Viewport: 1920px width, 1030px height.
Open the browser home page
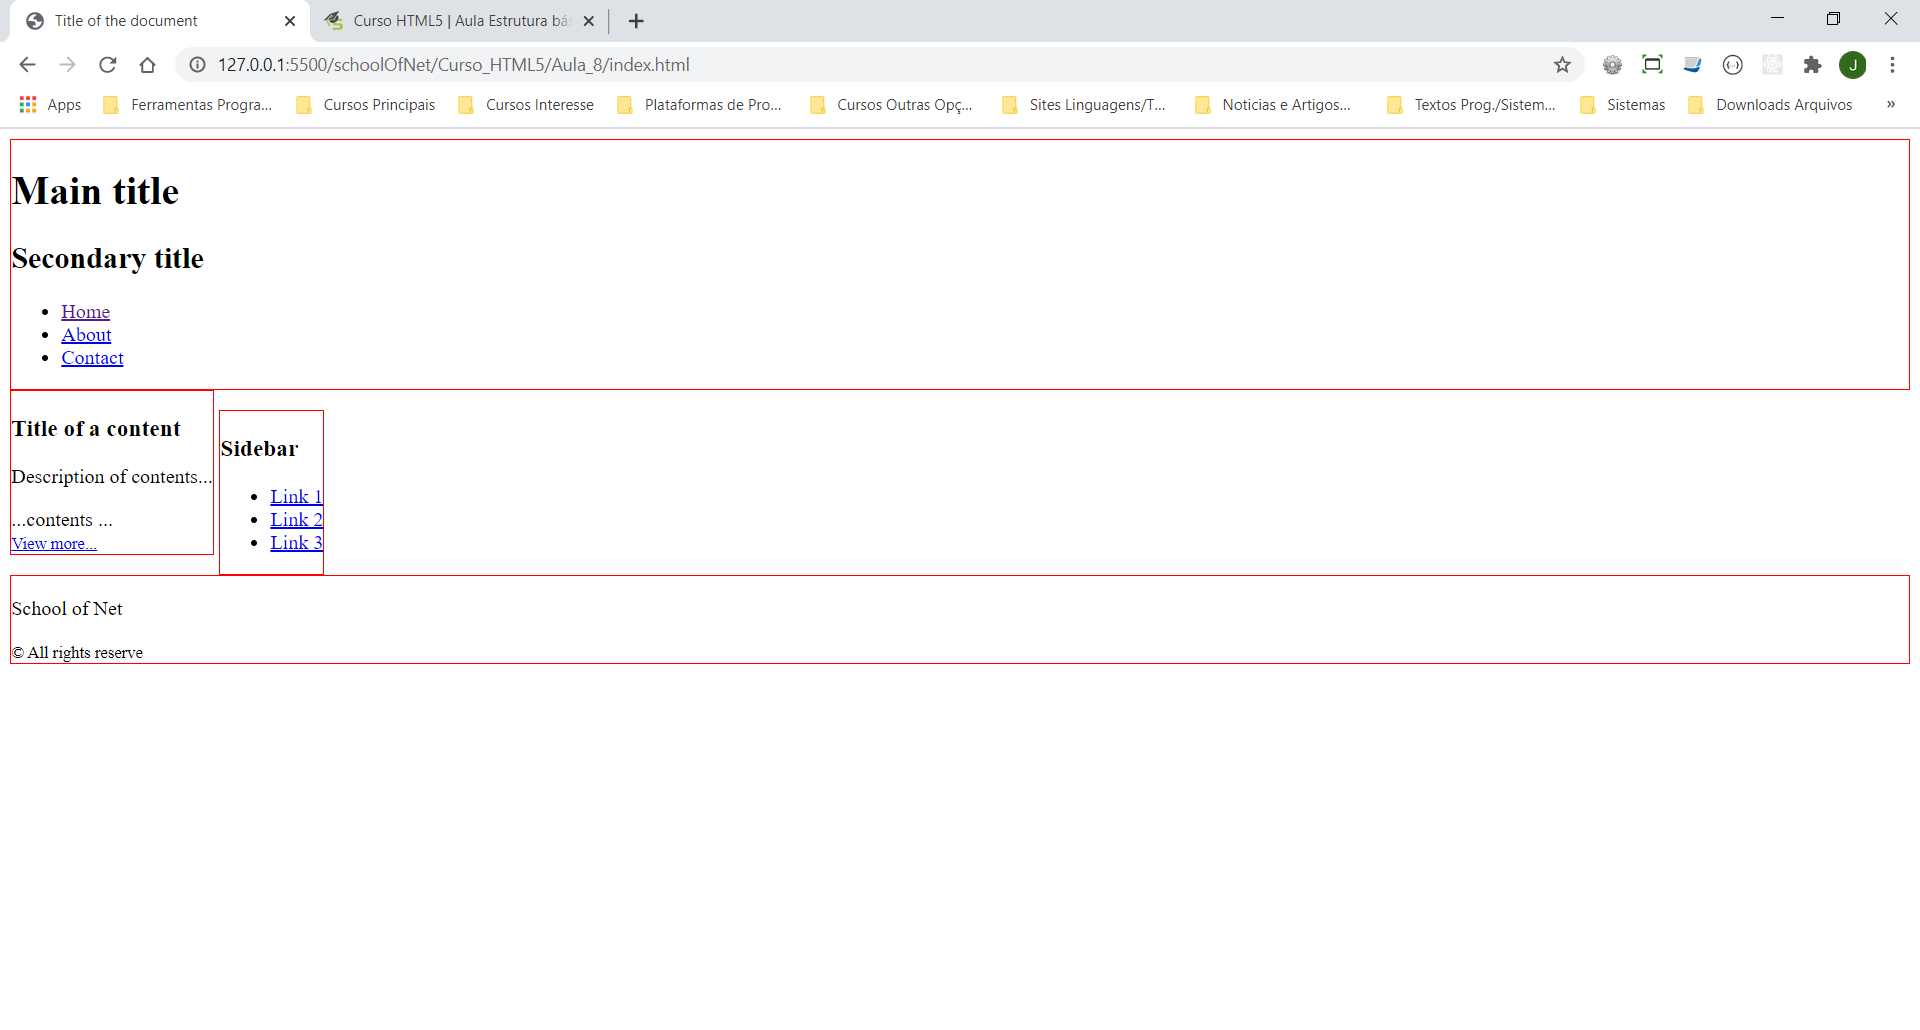(147, 65)
